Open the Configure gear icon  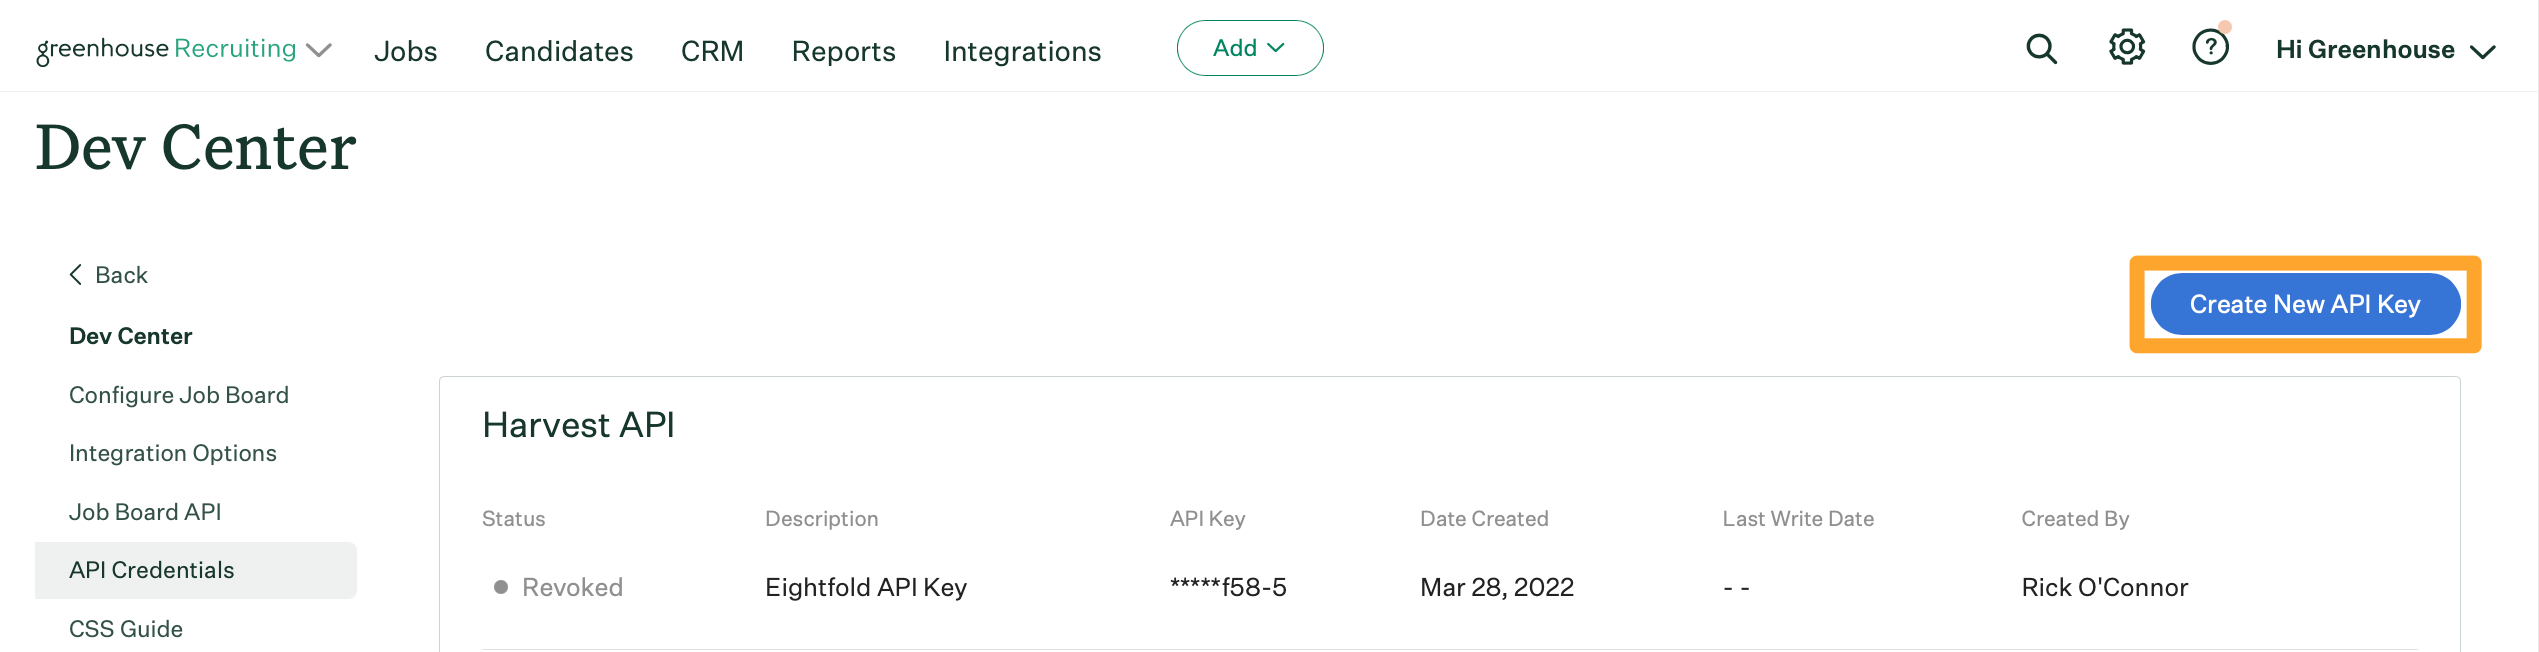point(2127,47)
